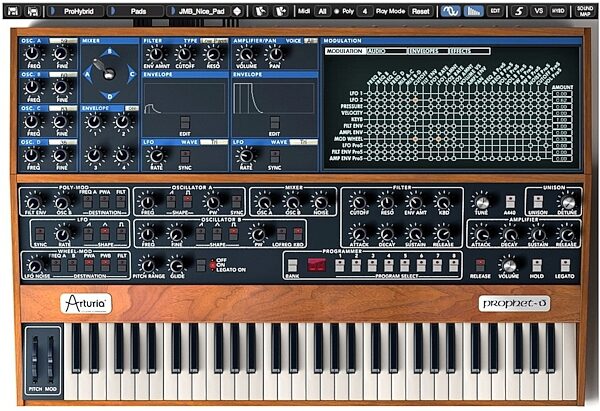Open the filter LFO WAVE dropdown
This screenshot has width=600, height=411.
(x=214, y=142)
